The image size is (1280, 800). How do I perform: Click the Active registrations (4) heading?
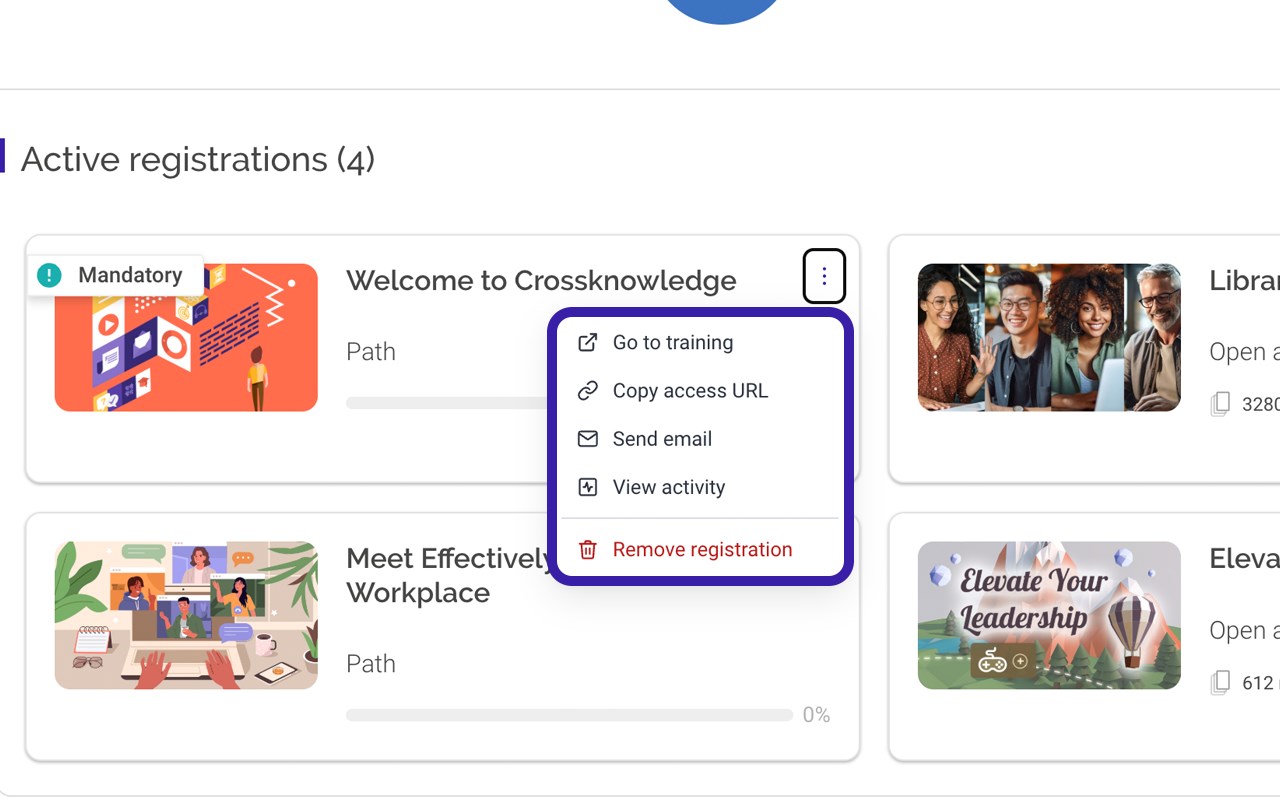point(198,159)
